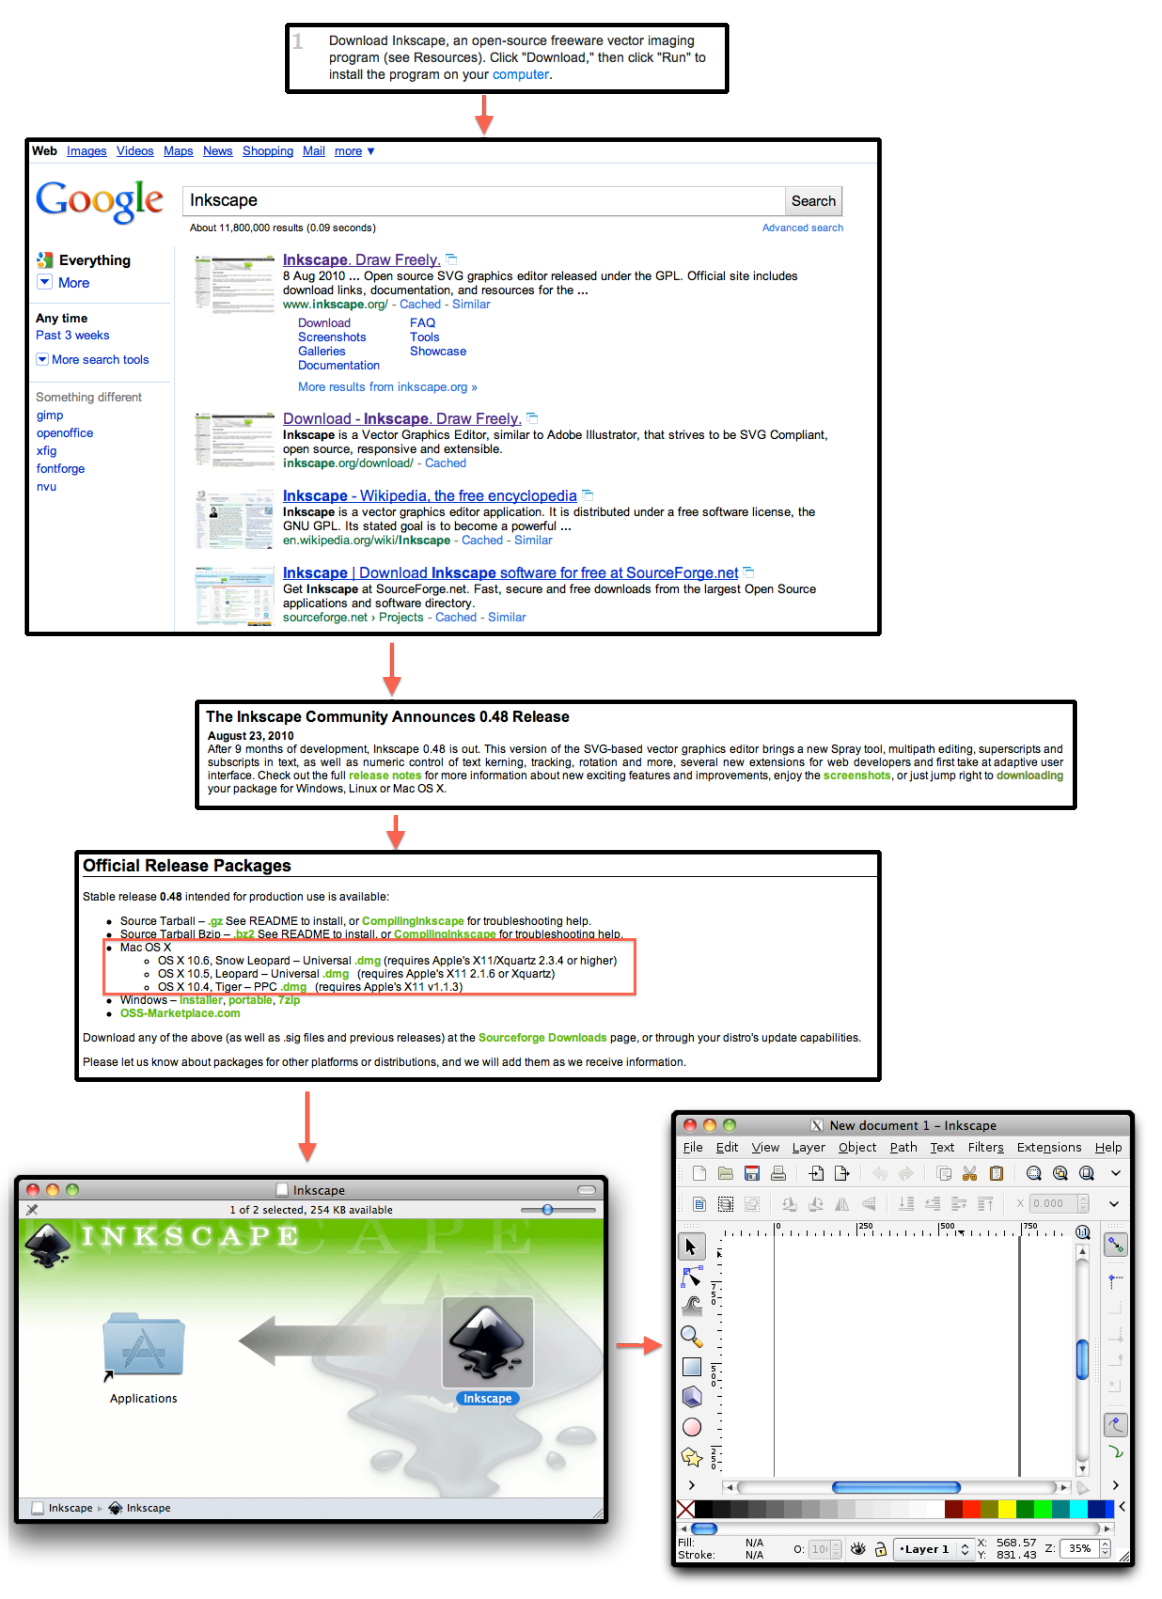
Task: Open the Layer menu
Action: click(x=809, y=1147)
